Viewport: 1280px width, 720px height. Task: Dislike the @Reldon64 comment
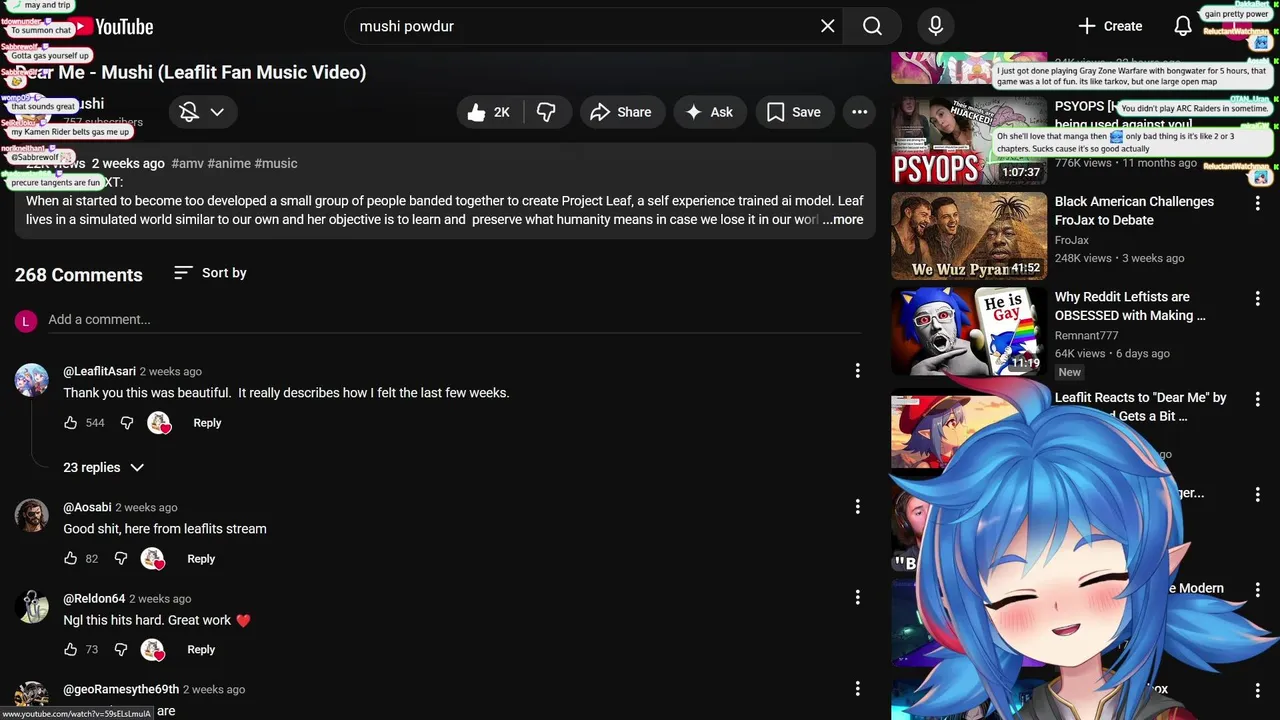(121, 650)
